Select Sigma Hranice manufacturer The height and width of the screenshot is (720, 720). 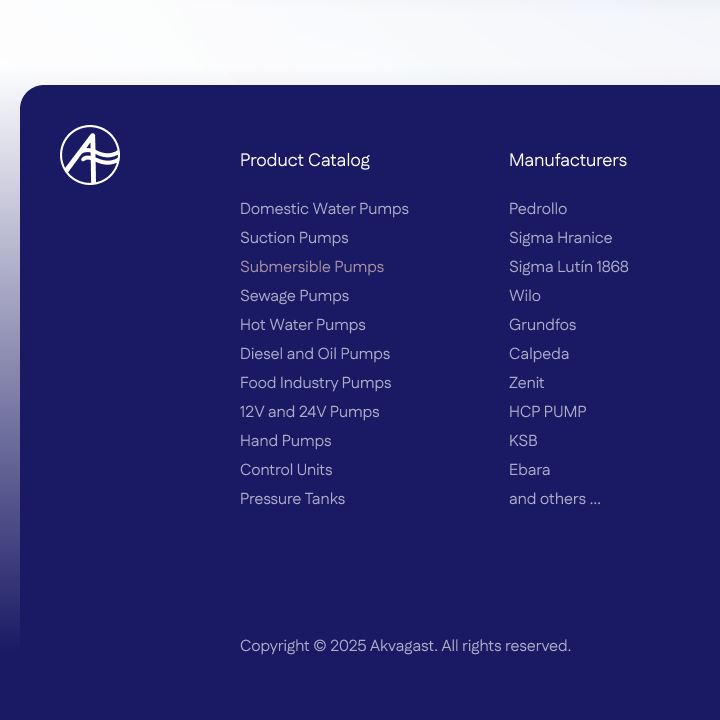(560, 238)
